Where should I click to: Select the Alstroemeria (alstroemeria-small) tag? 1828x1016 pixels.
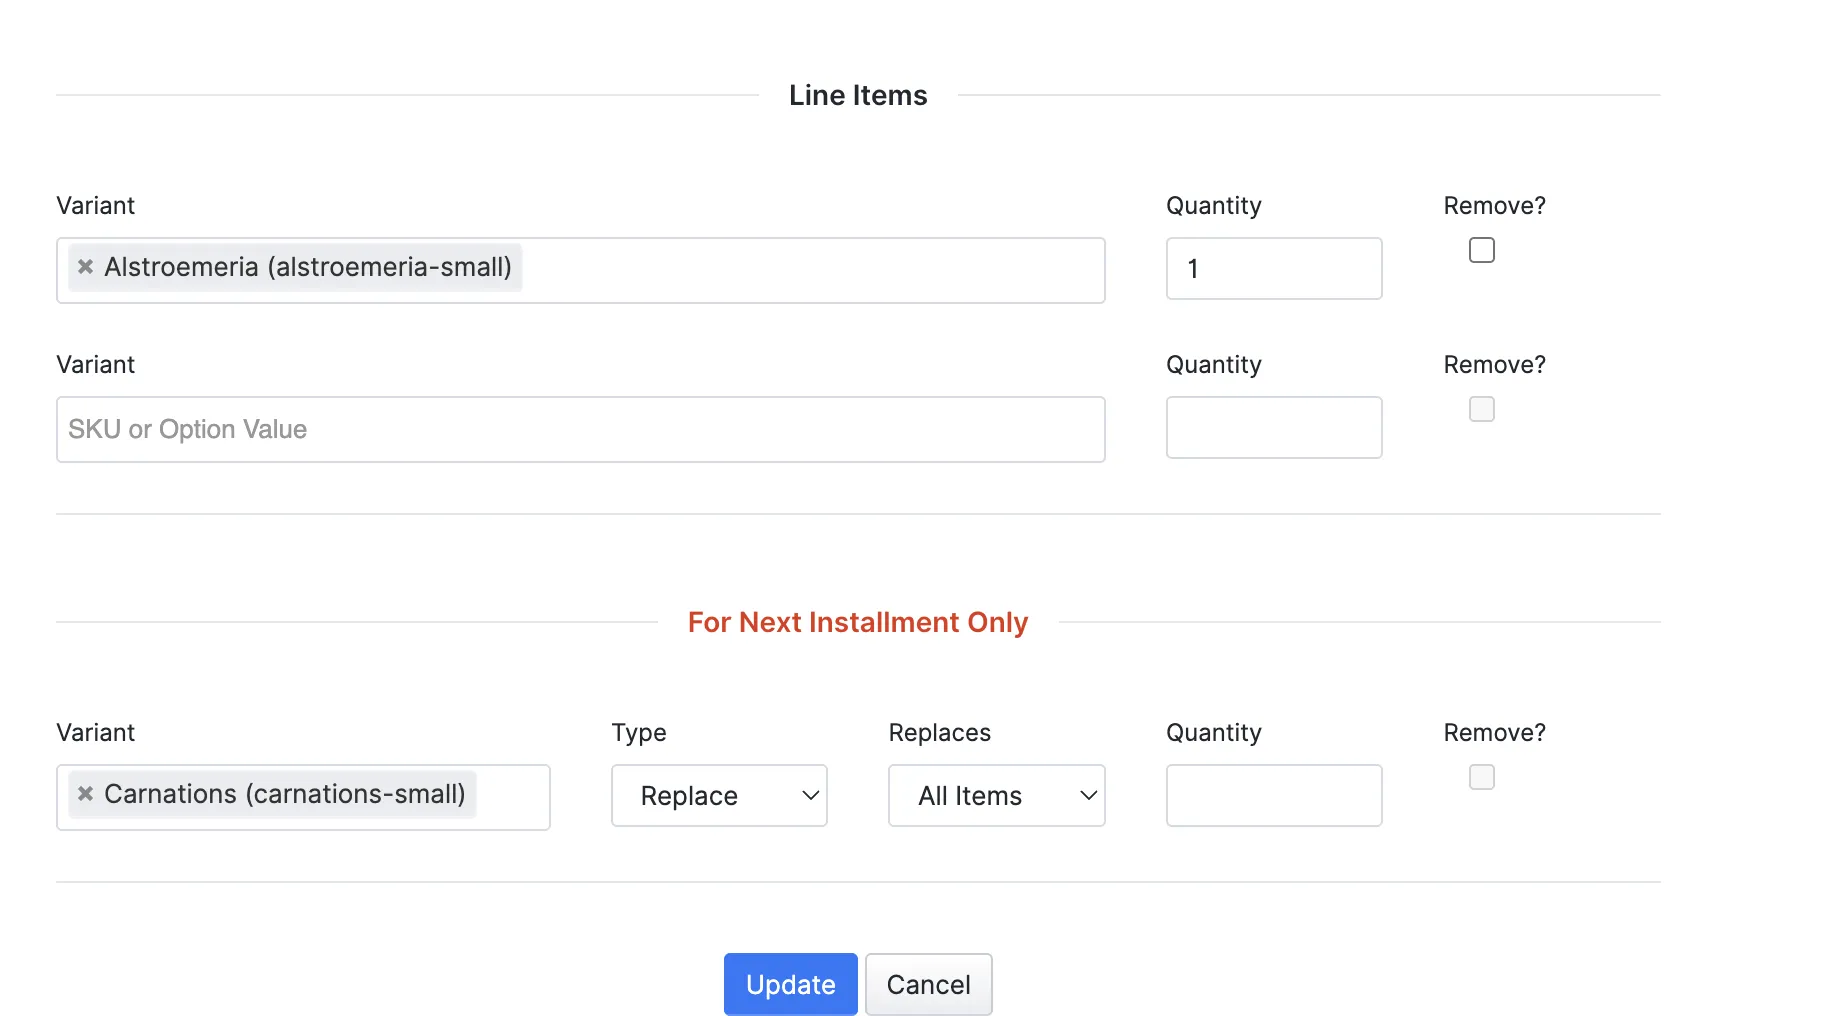click(307, 267)
